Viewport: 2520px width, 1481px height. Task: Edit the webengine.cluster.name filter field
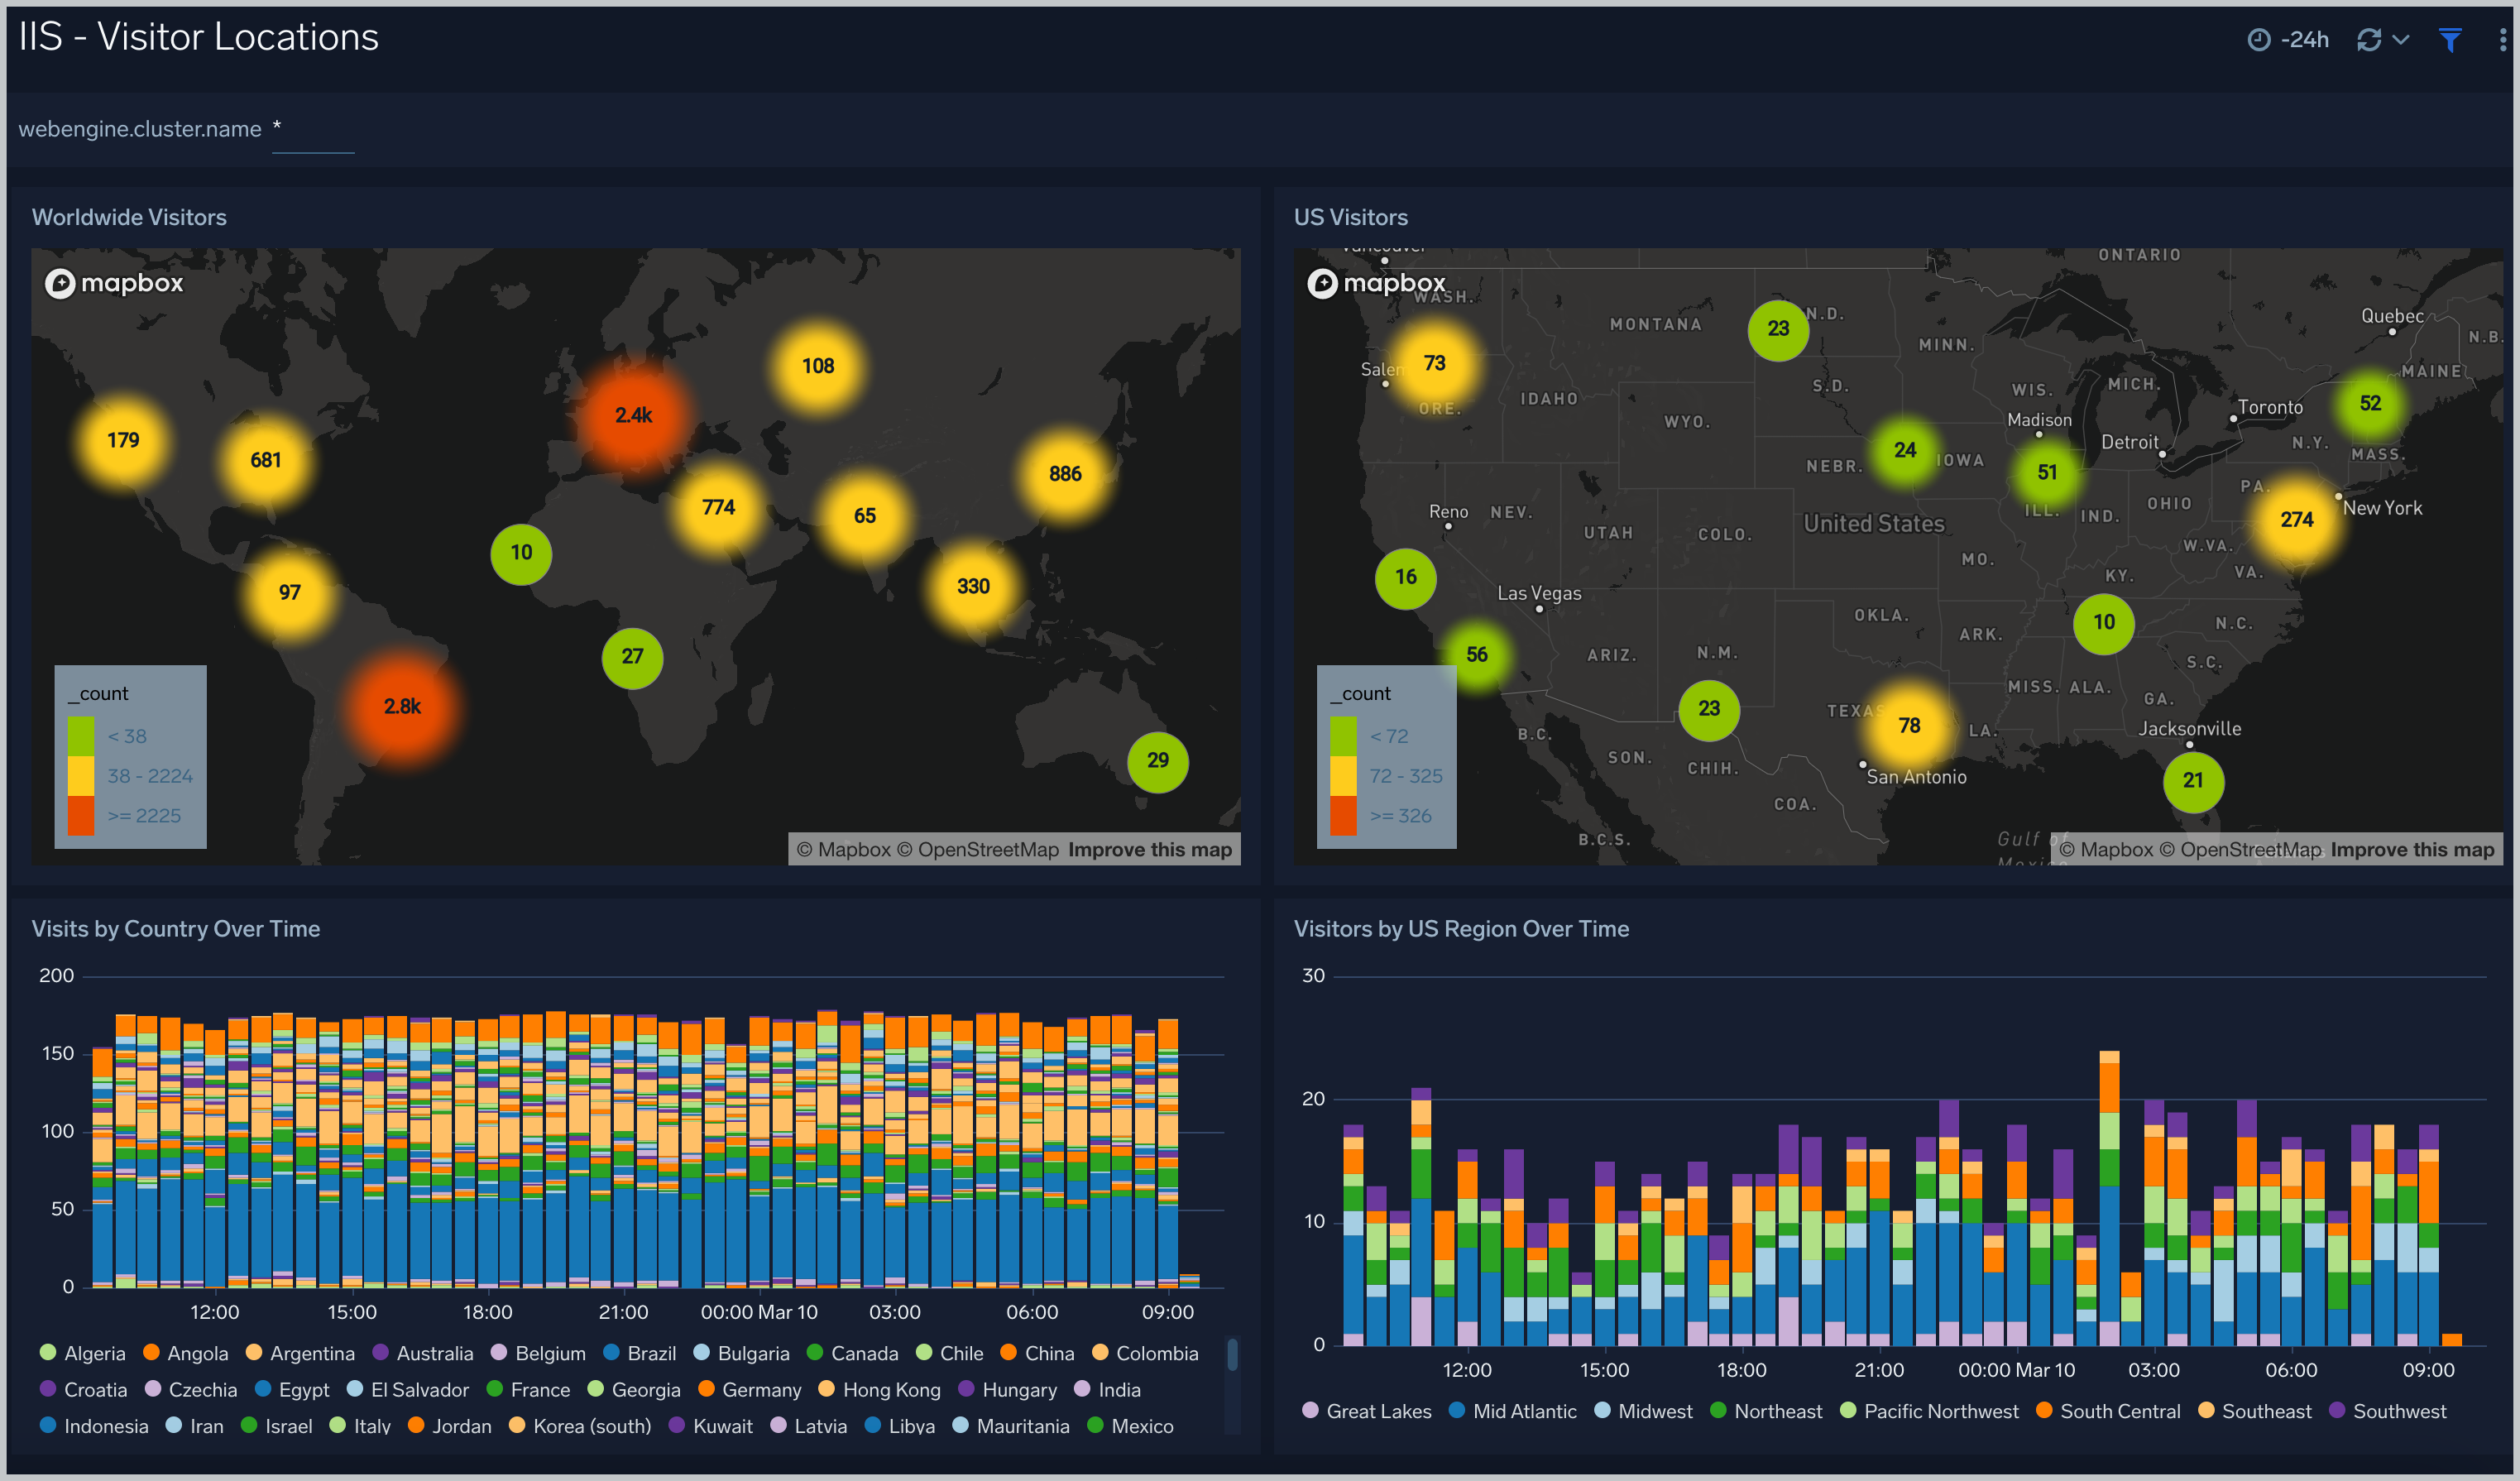(312, 130)
